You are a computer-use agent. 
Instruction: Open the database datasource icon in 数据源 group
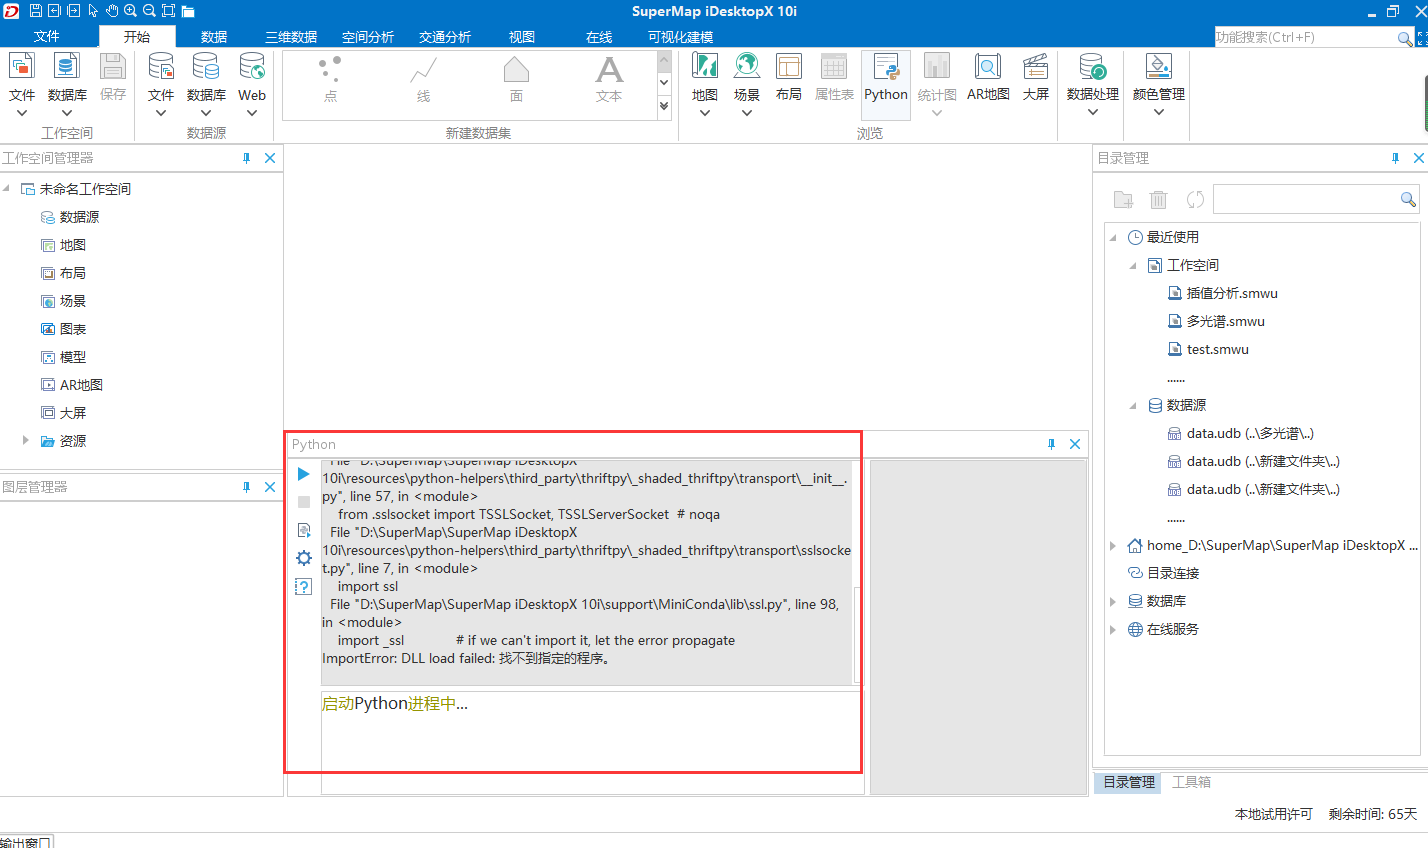pyautogui.click(x=206, y=66)
